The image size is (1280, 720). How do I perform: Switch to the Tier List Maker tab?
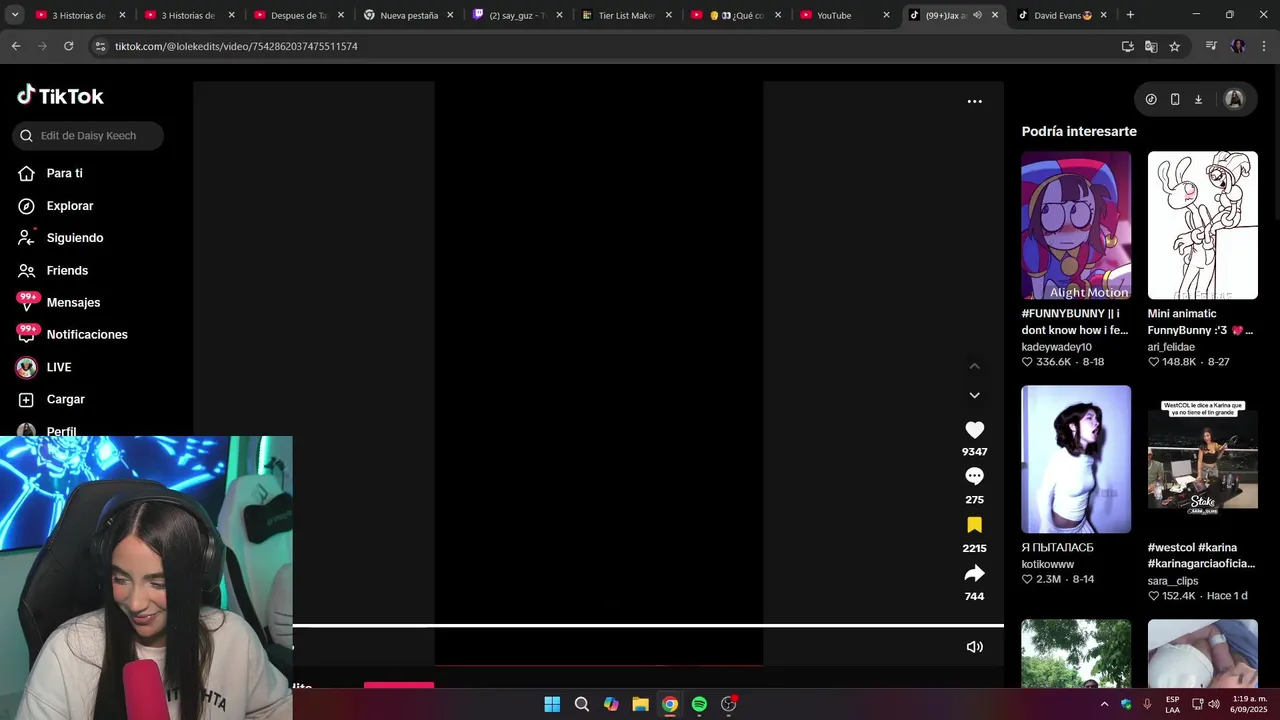click(627, 15)
